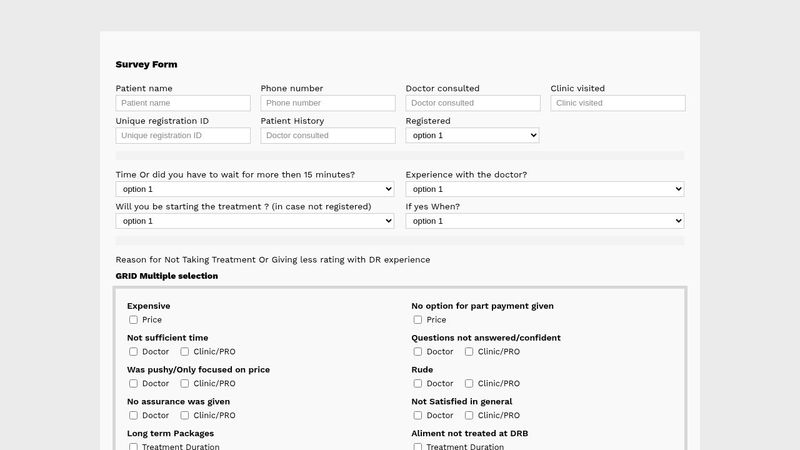
Task: Click into the Clinic visited field
Action: (x=618, y=103)
